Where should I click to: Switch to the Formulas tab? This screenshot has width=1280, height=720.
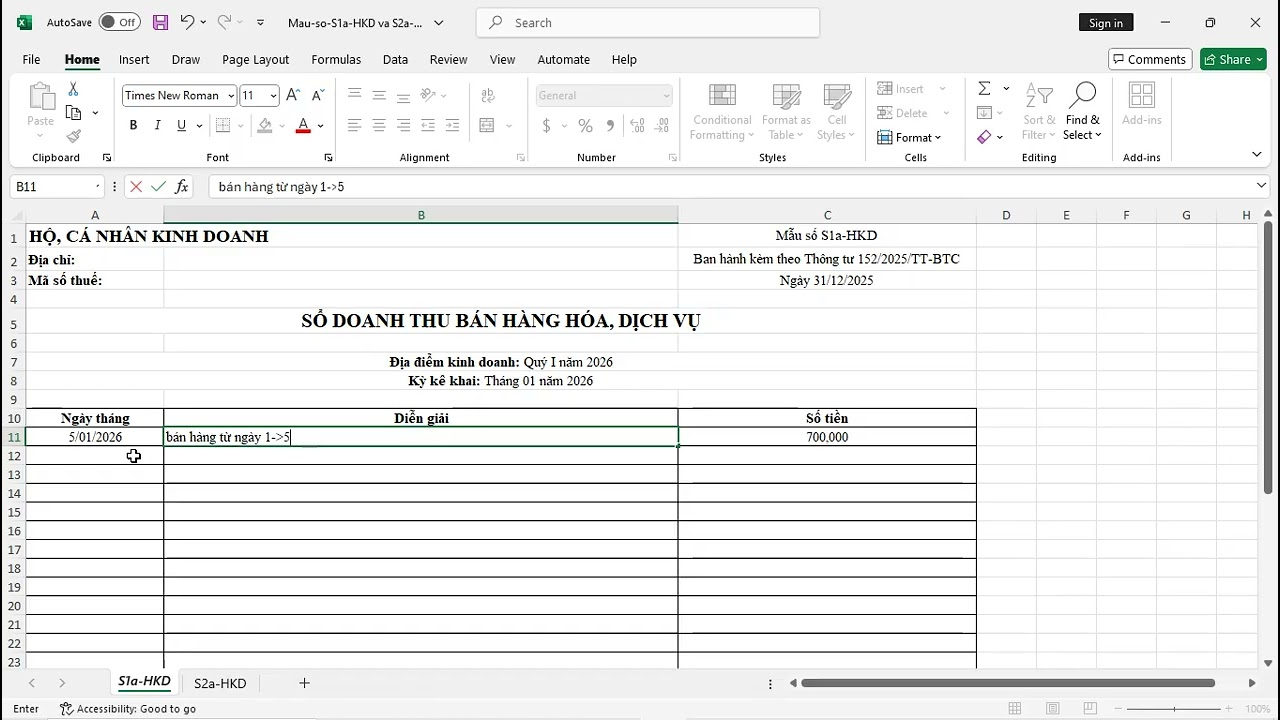[x=336, y=59]
